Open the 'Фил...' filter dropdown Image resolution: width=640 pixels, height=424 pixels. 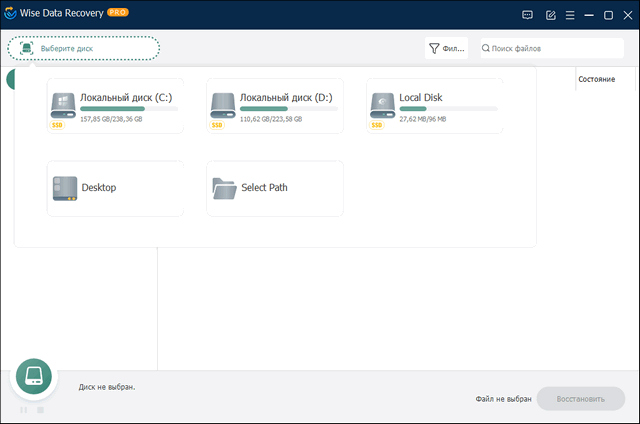[447, 48]
